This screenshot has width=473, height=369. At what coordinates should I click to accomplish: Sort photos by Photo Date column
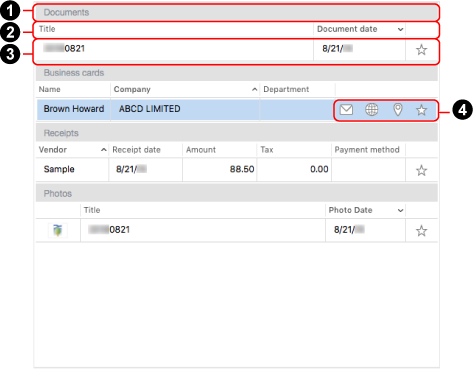(x=365, y=210)
